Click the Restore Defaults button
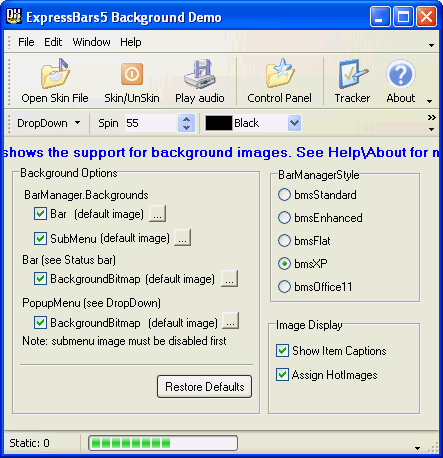Image resolution: width=443 pixels, height=458 pixels. click(x=204, y=387)
